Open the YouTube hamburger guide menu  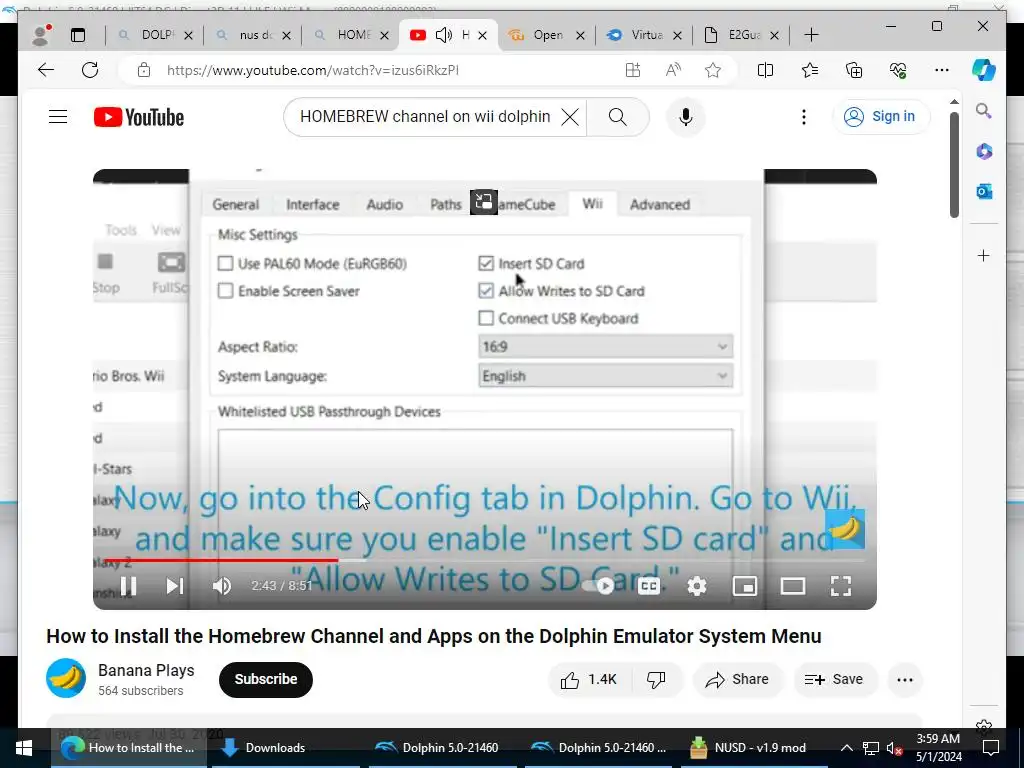58,117
